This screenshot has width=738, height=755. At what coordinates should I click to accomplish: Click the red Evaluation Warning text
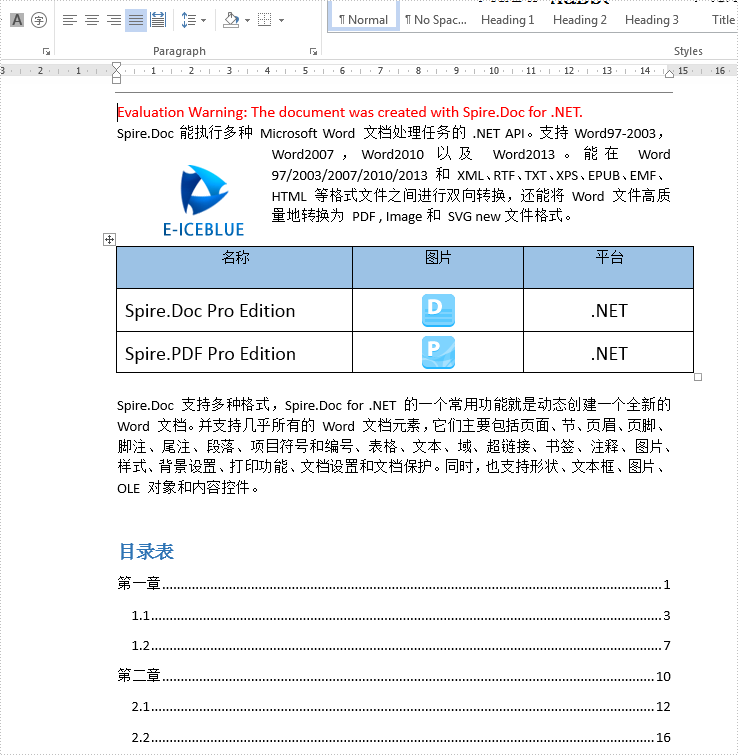350,112
